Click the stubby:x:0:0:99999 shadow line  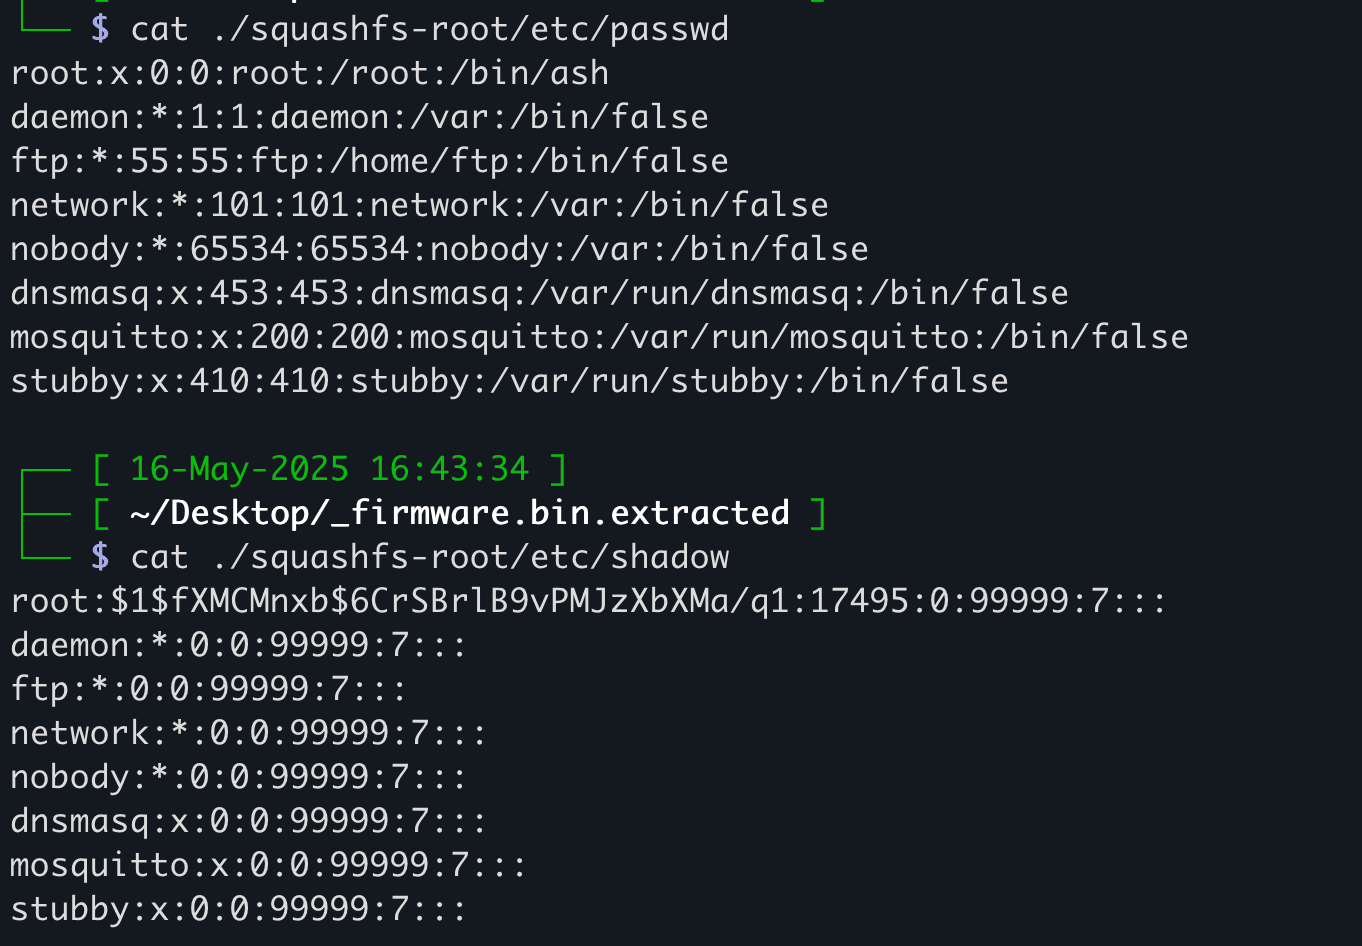tap(239, 909)
